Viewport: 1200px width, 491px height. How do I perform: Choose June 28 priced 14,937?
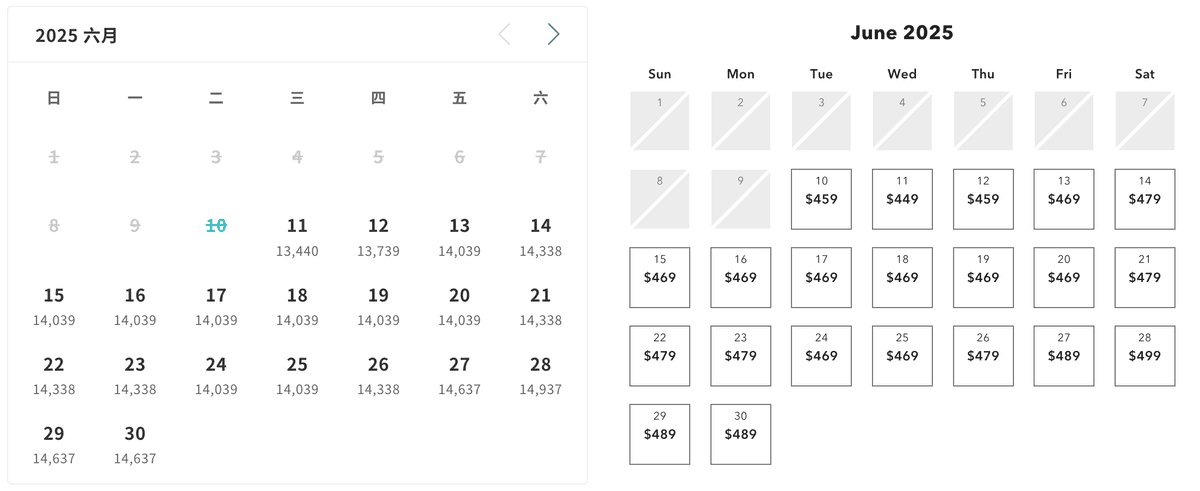click(x=540, y=376)
